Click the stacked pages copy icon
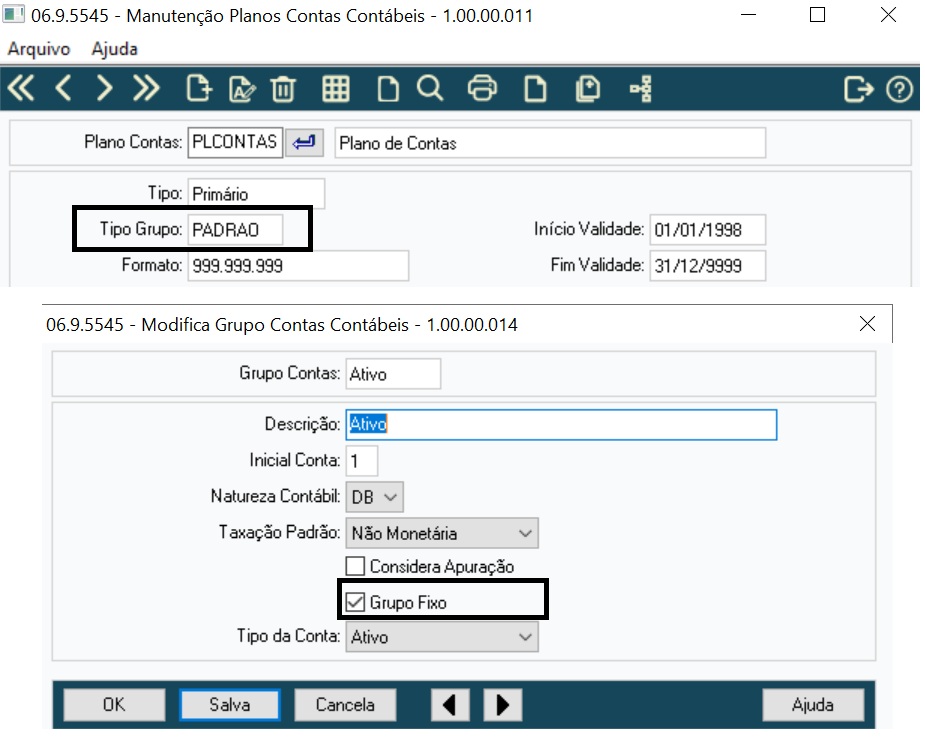Image resolution: width=925 pixels, height=738 pixels. coord(588,89)
